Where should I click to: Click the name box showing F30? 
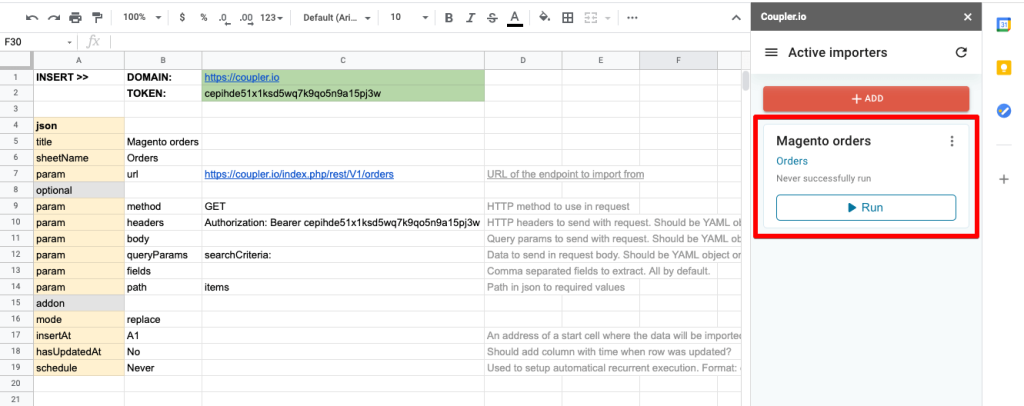(33, 42)
